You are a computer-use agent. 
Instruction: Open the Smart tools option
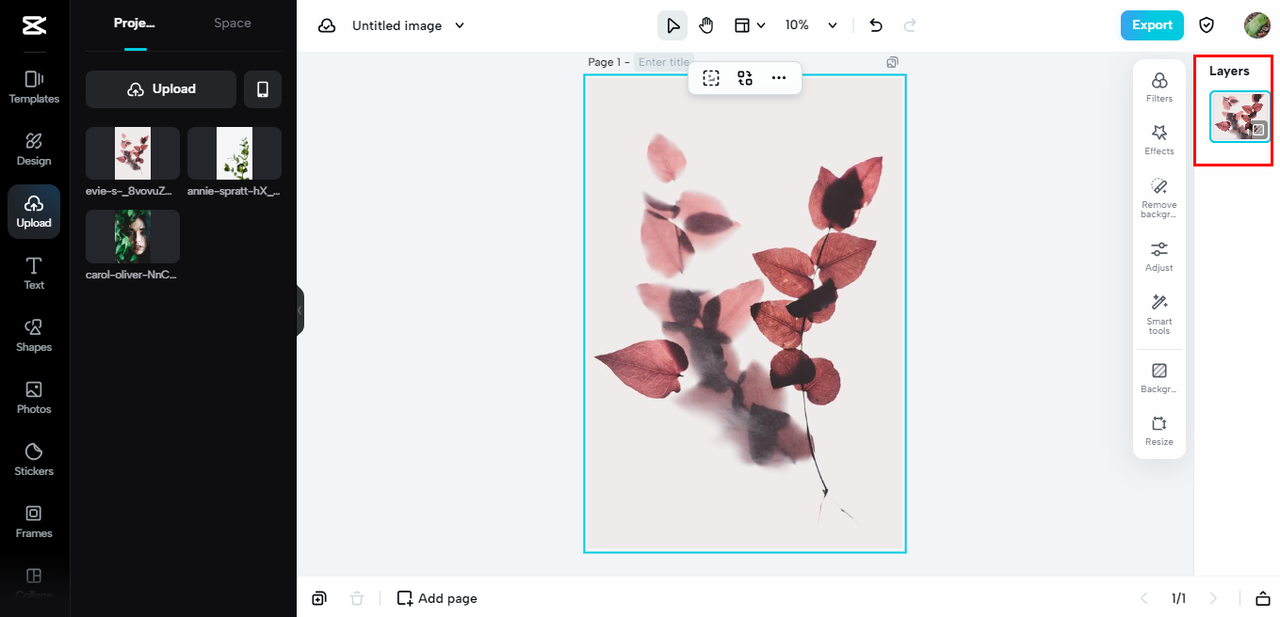[1159, 314]
